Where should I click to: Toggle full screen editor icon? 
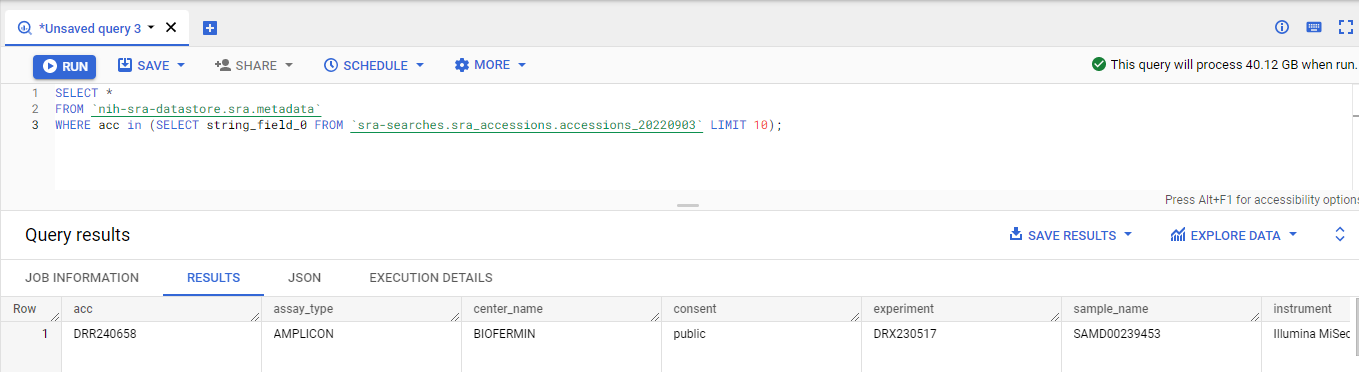tap(1345, 27)
